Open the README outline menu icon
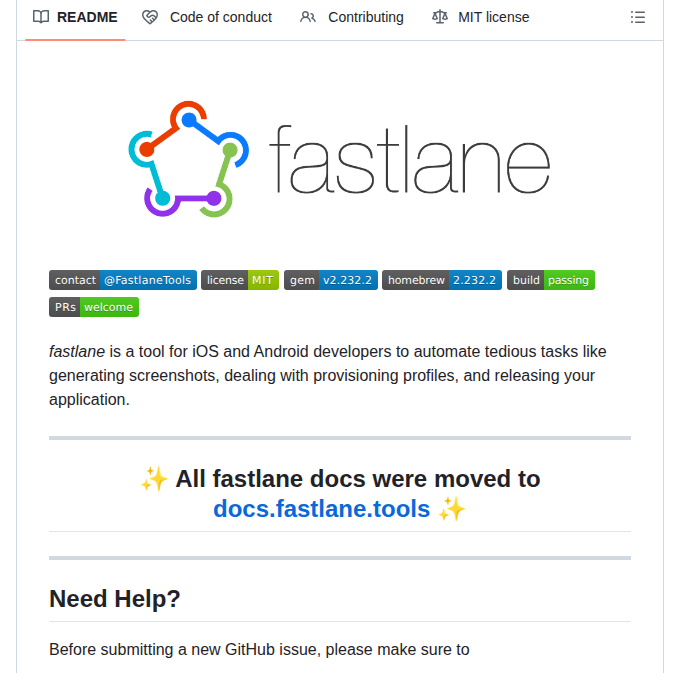 click(638, 17)
